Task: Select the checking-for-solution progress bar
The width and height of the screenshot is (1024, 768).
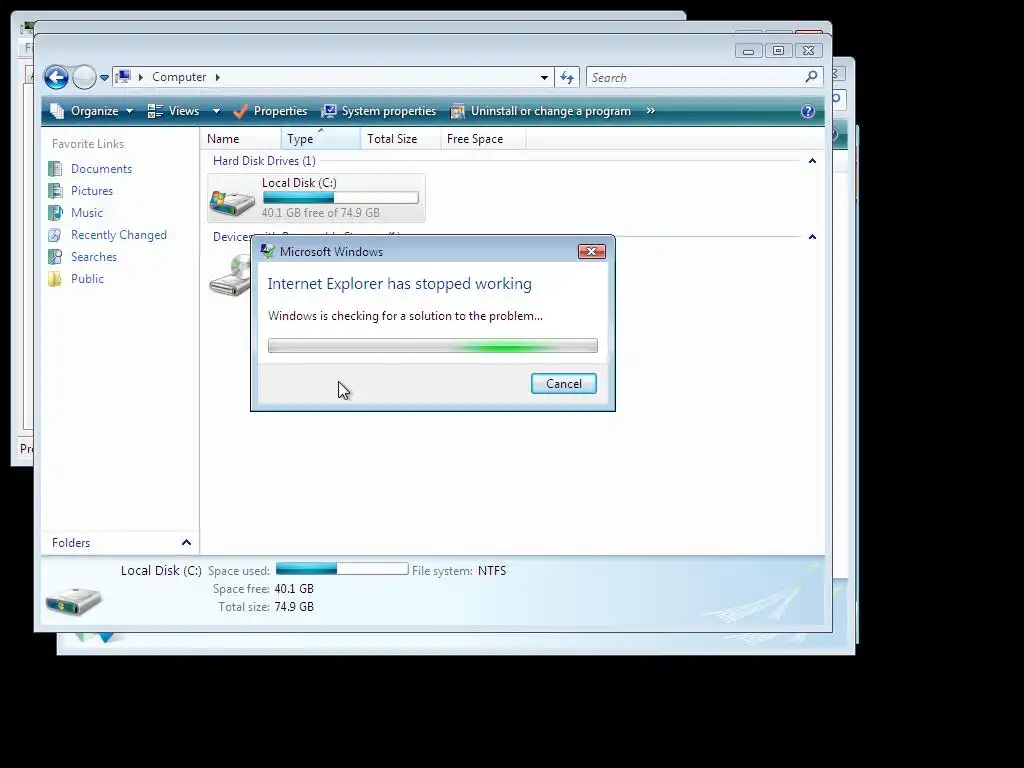Action: point(432,345)
